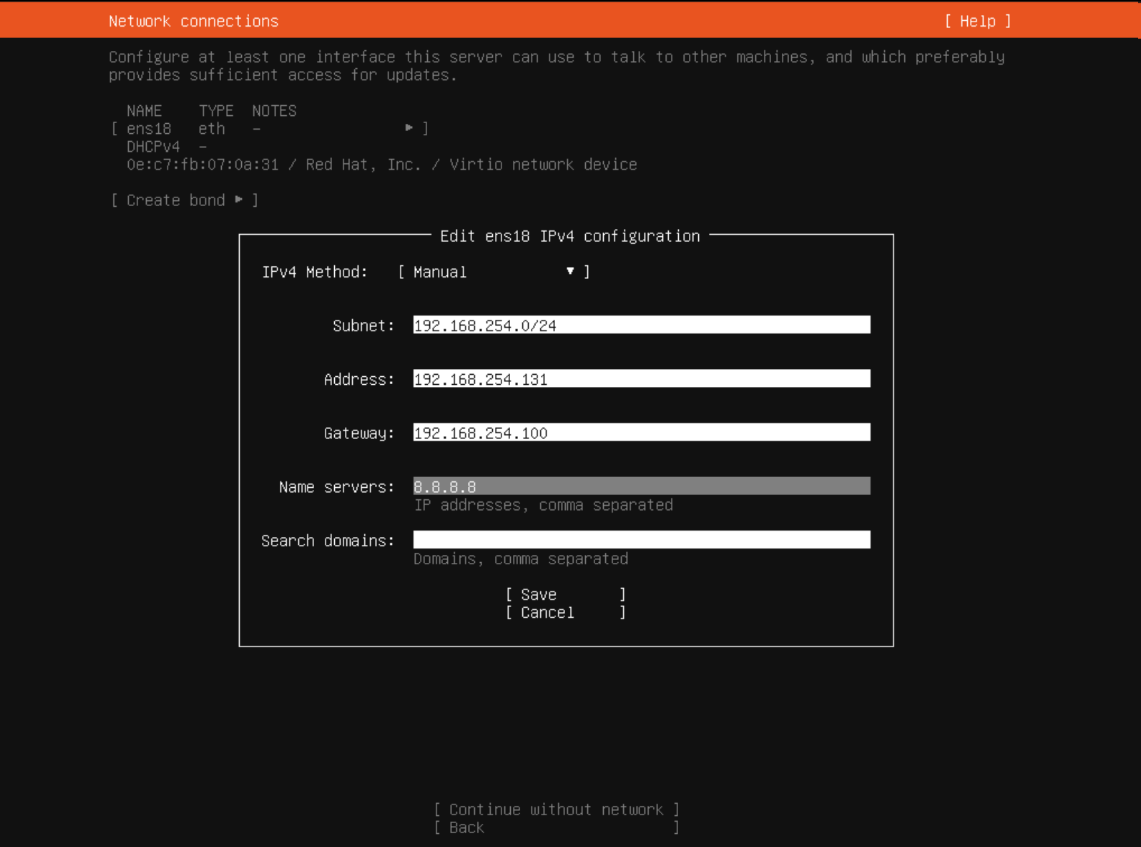Select the ens18 interface name

[x=149, y=129]
